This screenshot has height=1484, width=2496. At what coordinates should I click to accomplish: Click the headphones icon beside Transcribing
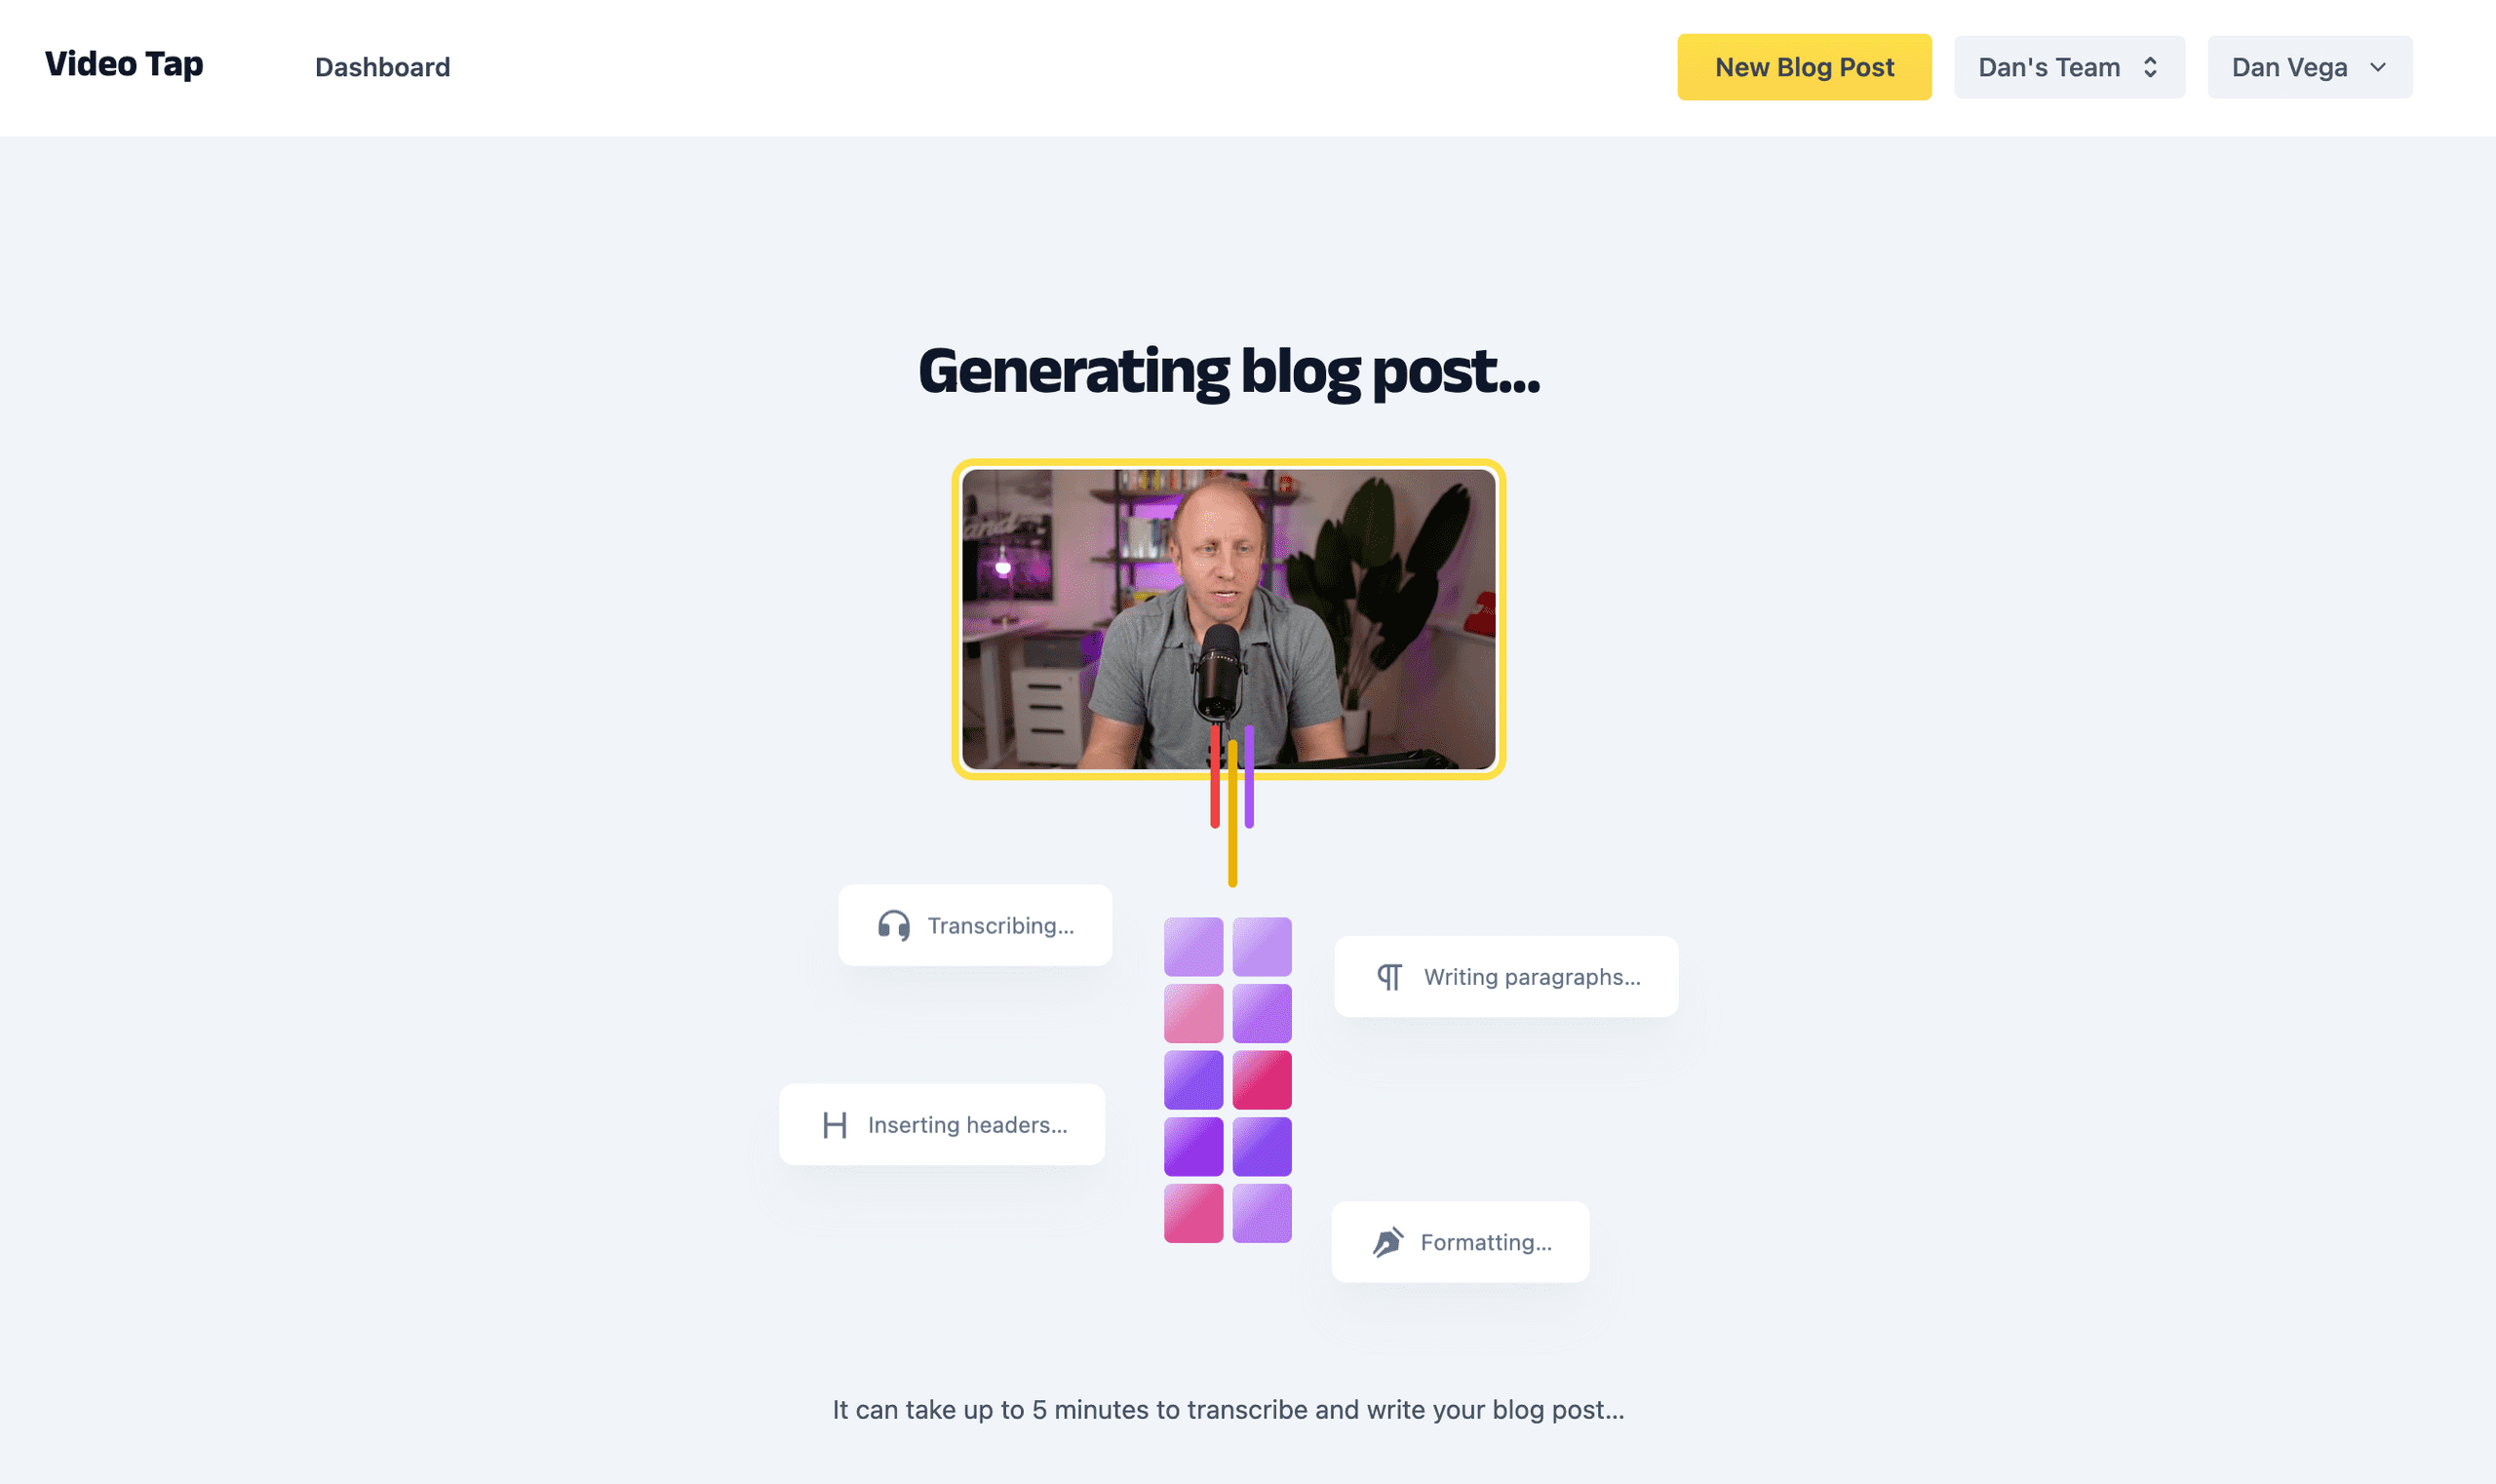tap(893, 925)
